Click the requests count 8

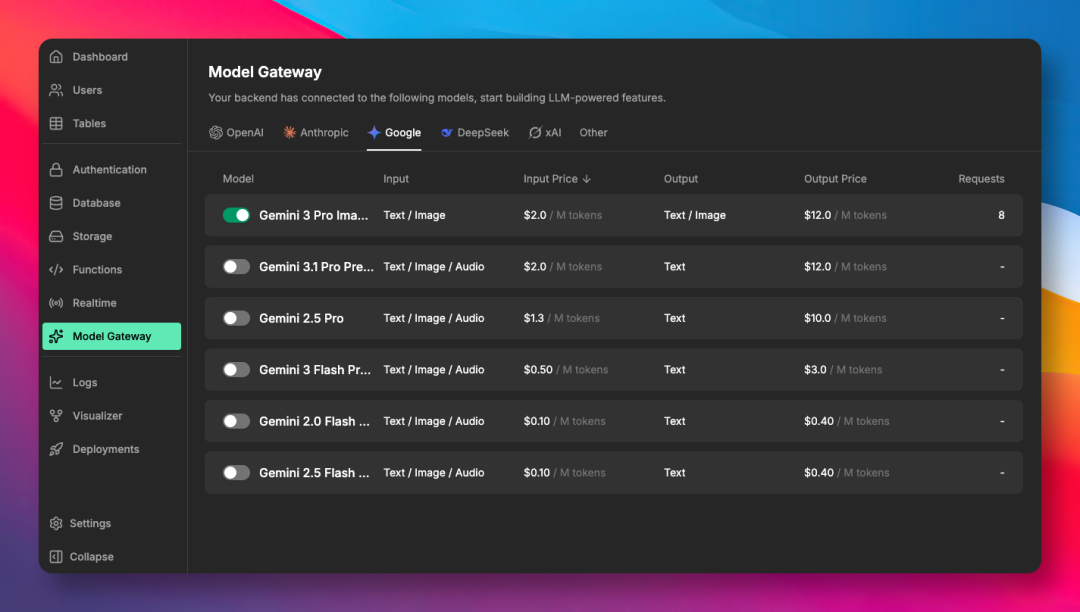click(1001, 215)
